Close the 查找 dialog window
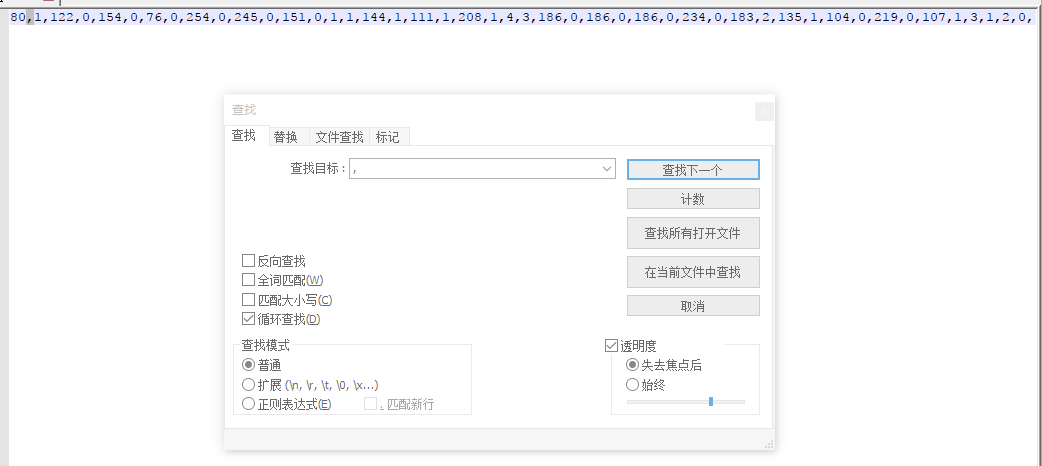The image size is (1042, 466). [x=764, y=112]
